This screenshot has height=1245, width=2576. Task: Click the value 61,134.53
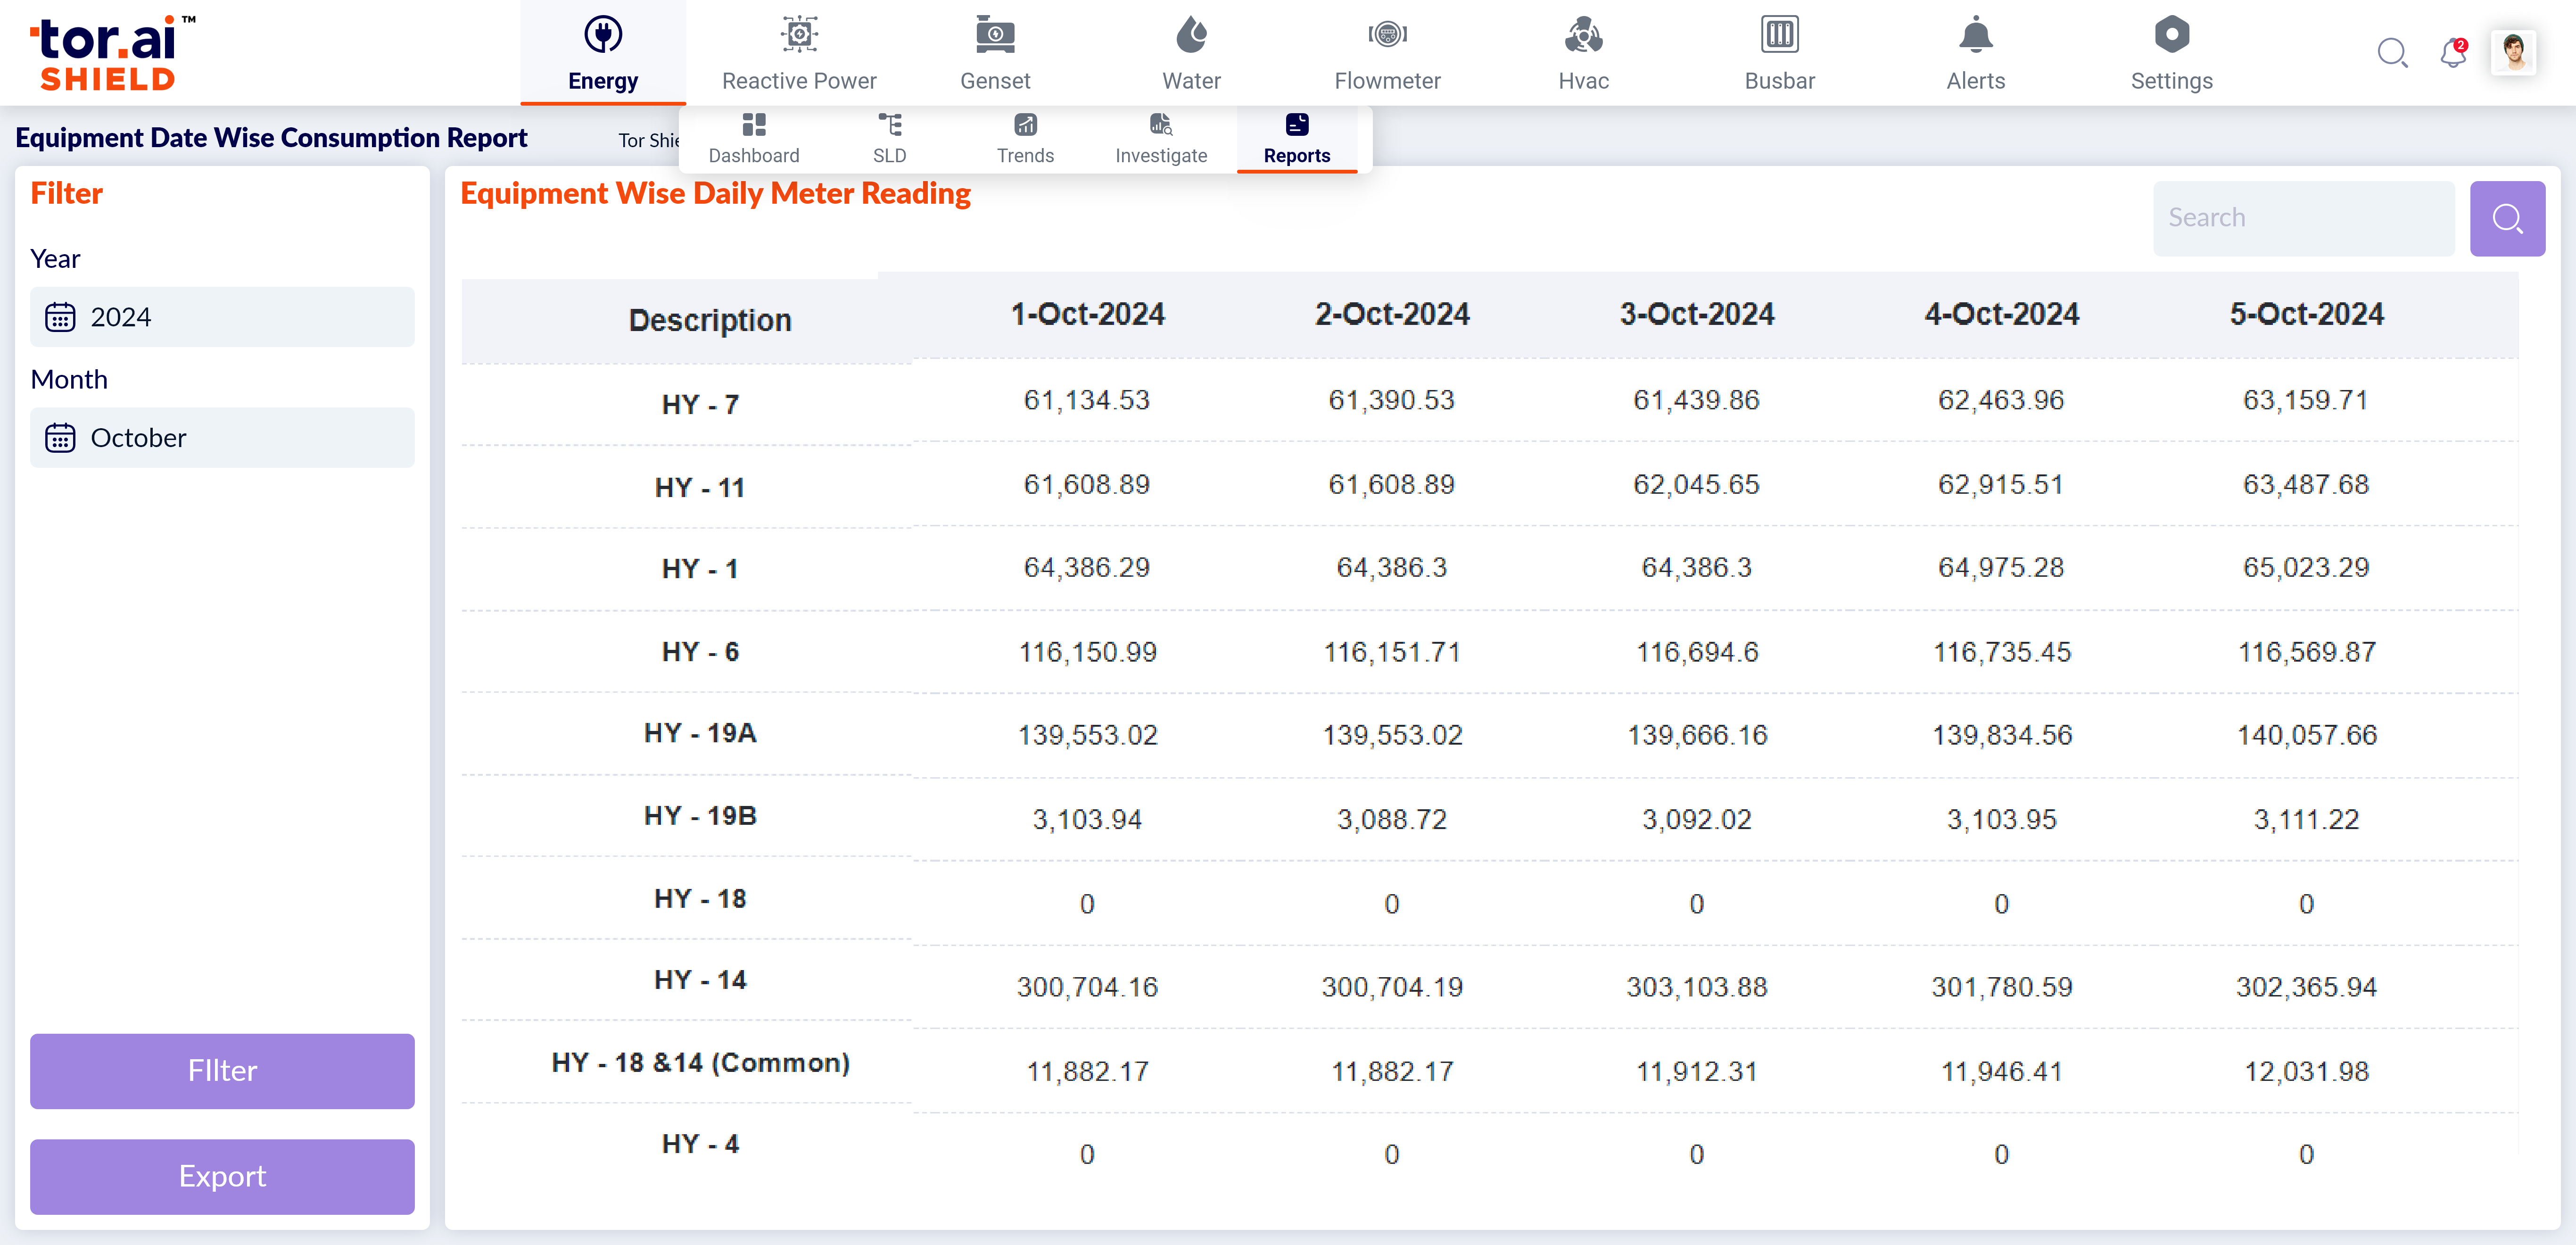1087,400
